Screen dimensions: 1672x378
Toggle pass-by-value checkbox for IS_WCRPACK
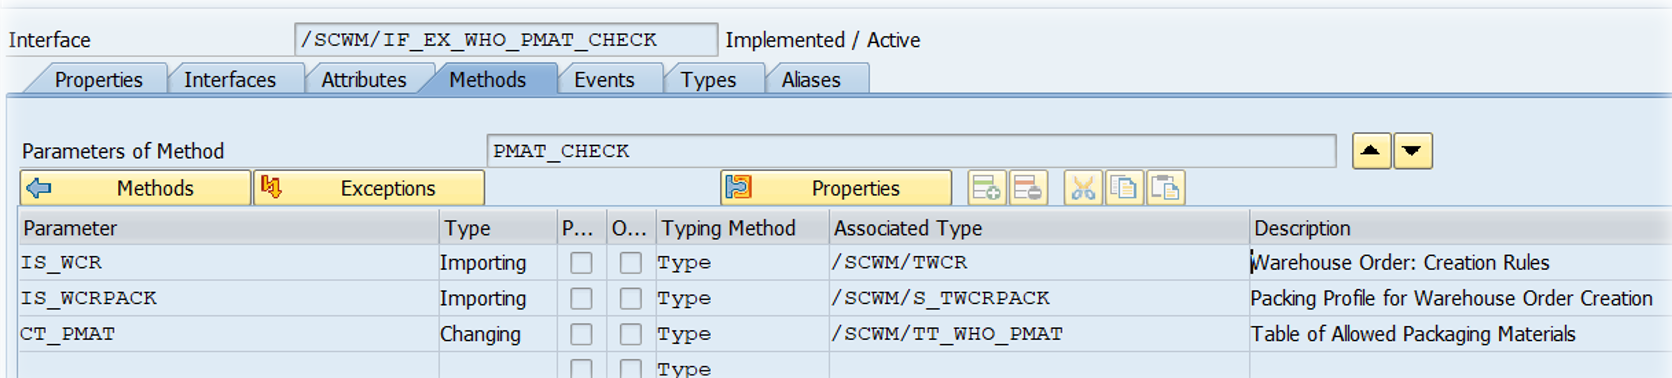(x=581, y=298)
